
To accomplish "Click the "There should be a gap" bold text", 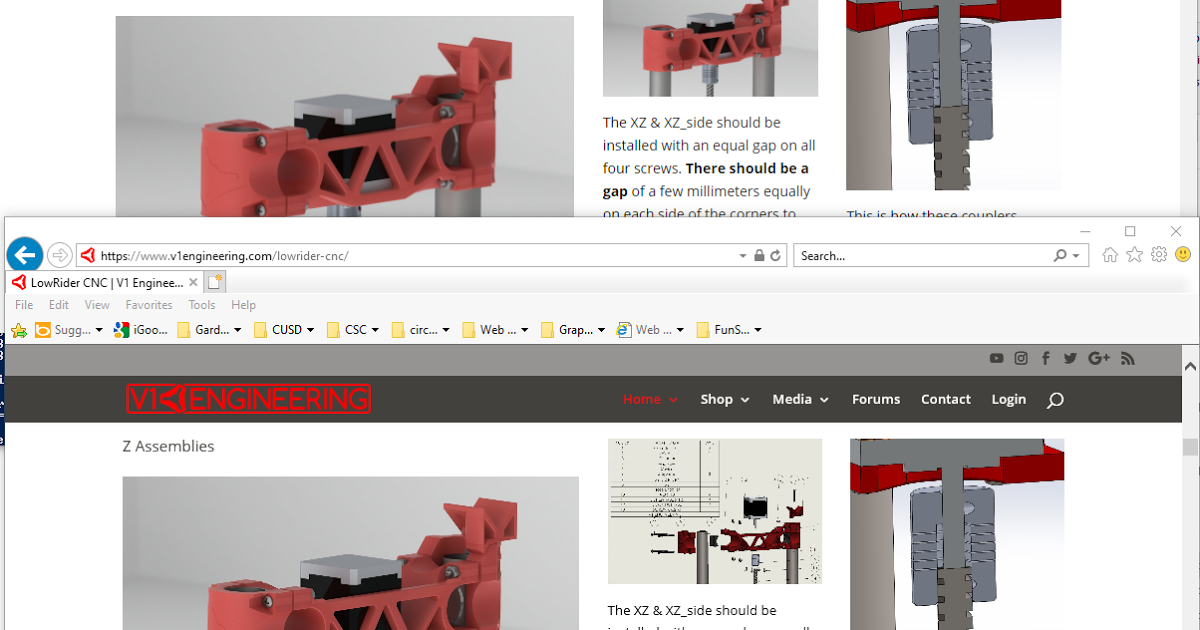I will (706, 179).
